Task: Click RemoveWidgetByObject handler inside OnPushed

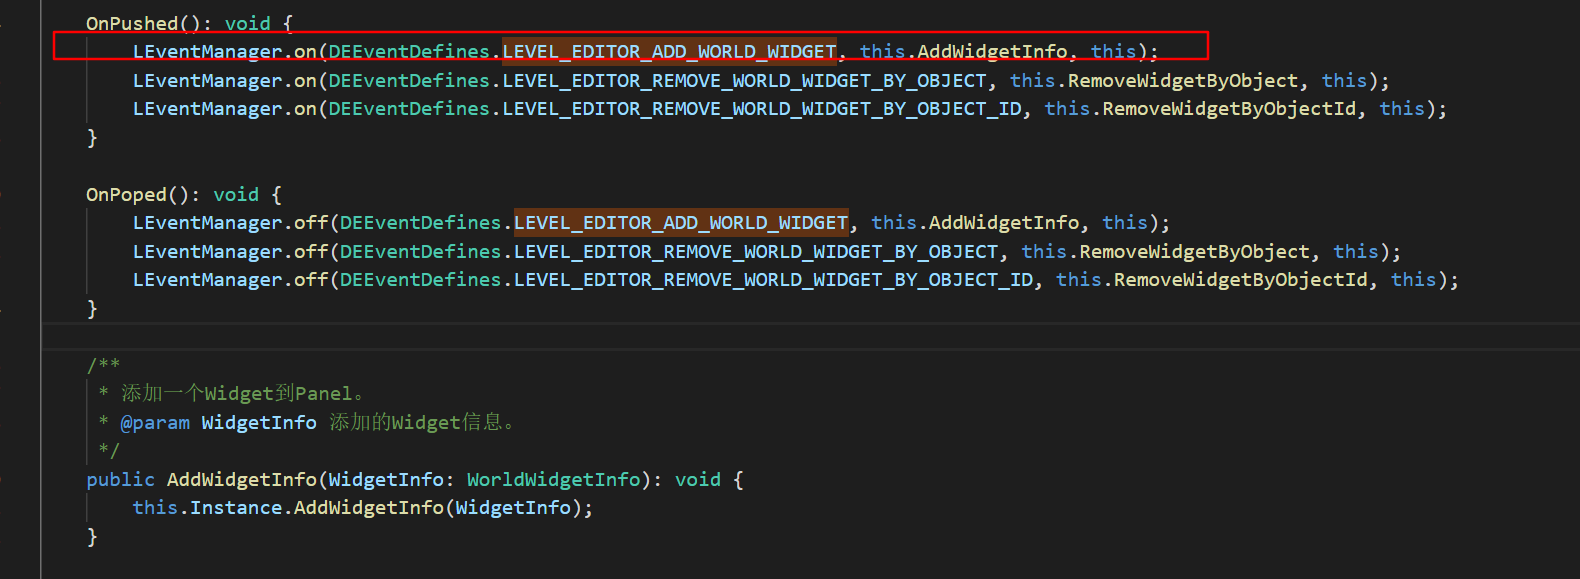Action: pos(1183,80)
